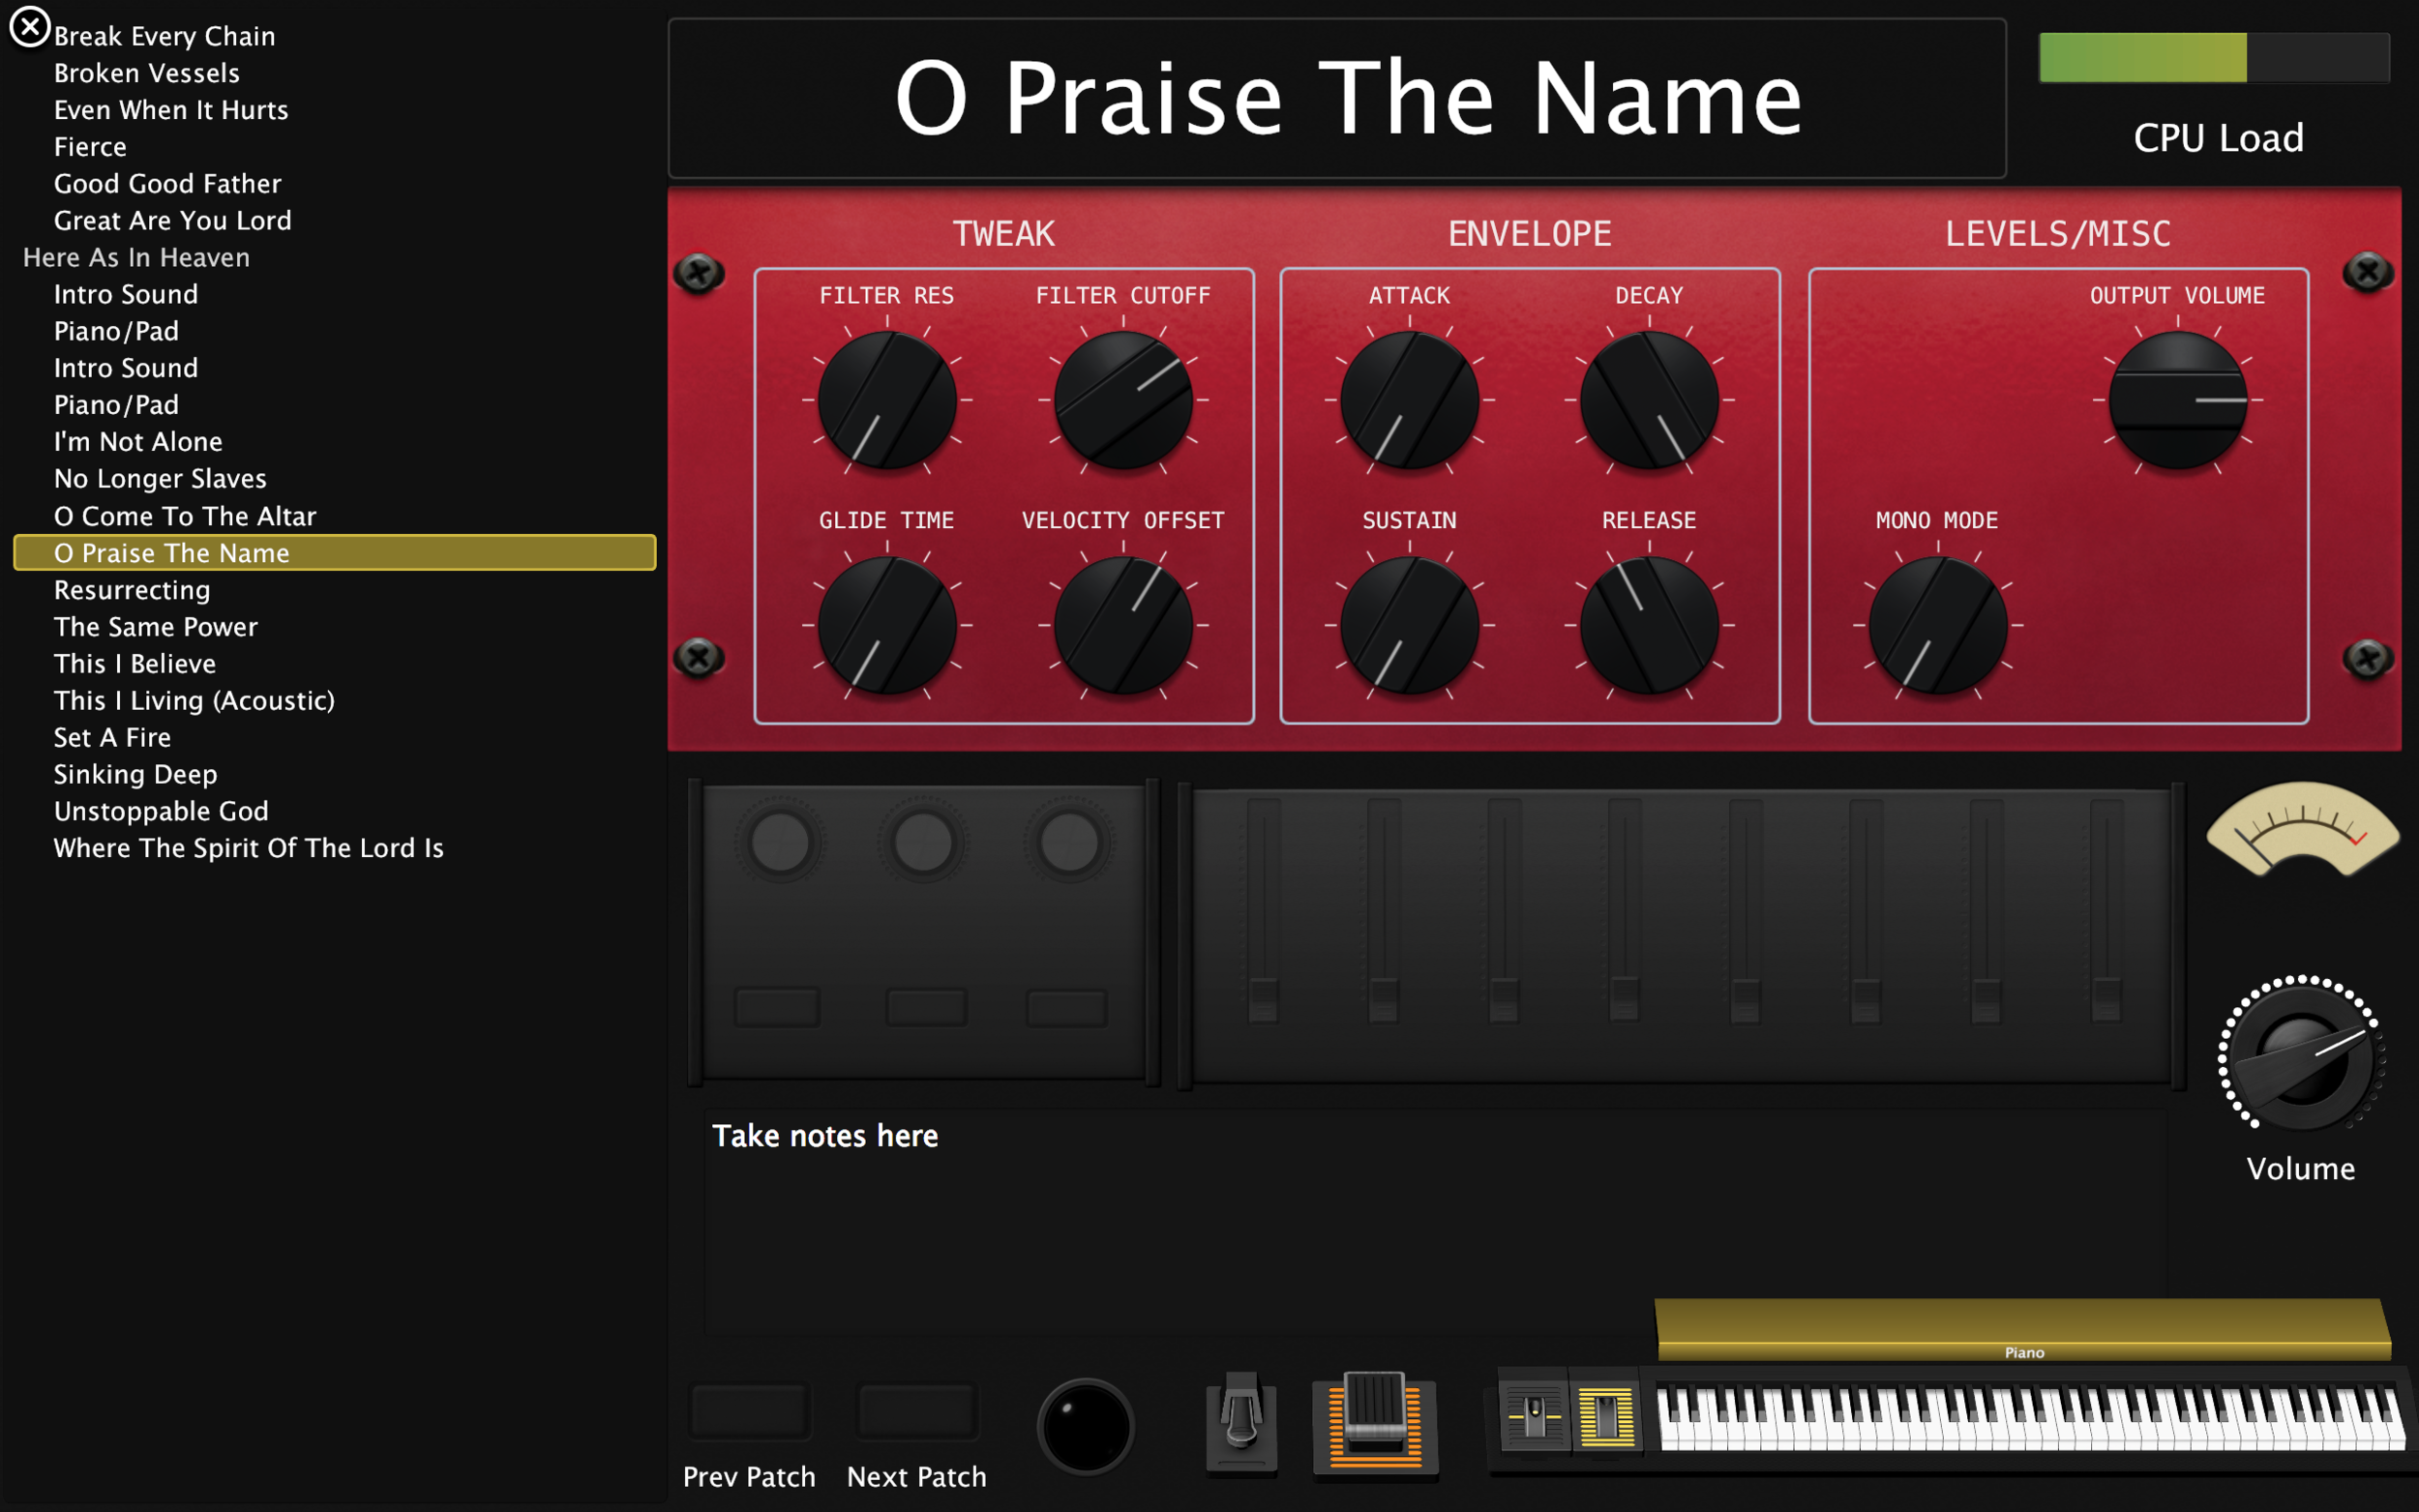The image size is (2419, 1512).
Task: Click the yellow mod wheel icon
Action: 1606,1415
